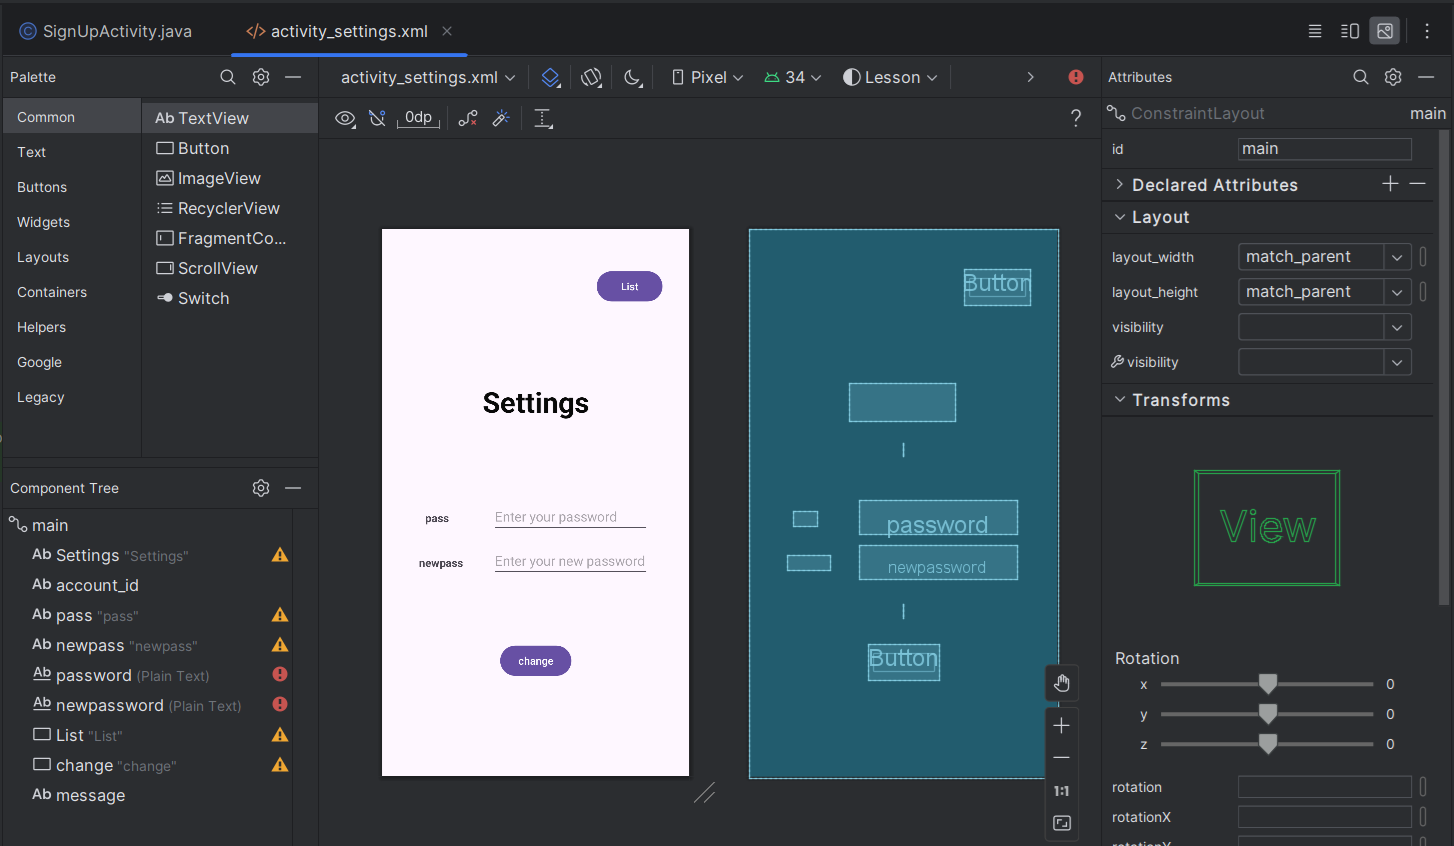Minimize the Attributes panel
Viewport: 1454px width, 846px height.
pyautogui.click(x=1426, y=77)
